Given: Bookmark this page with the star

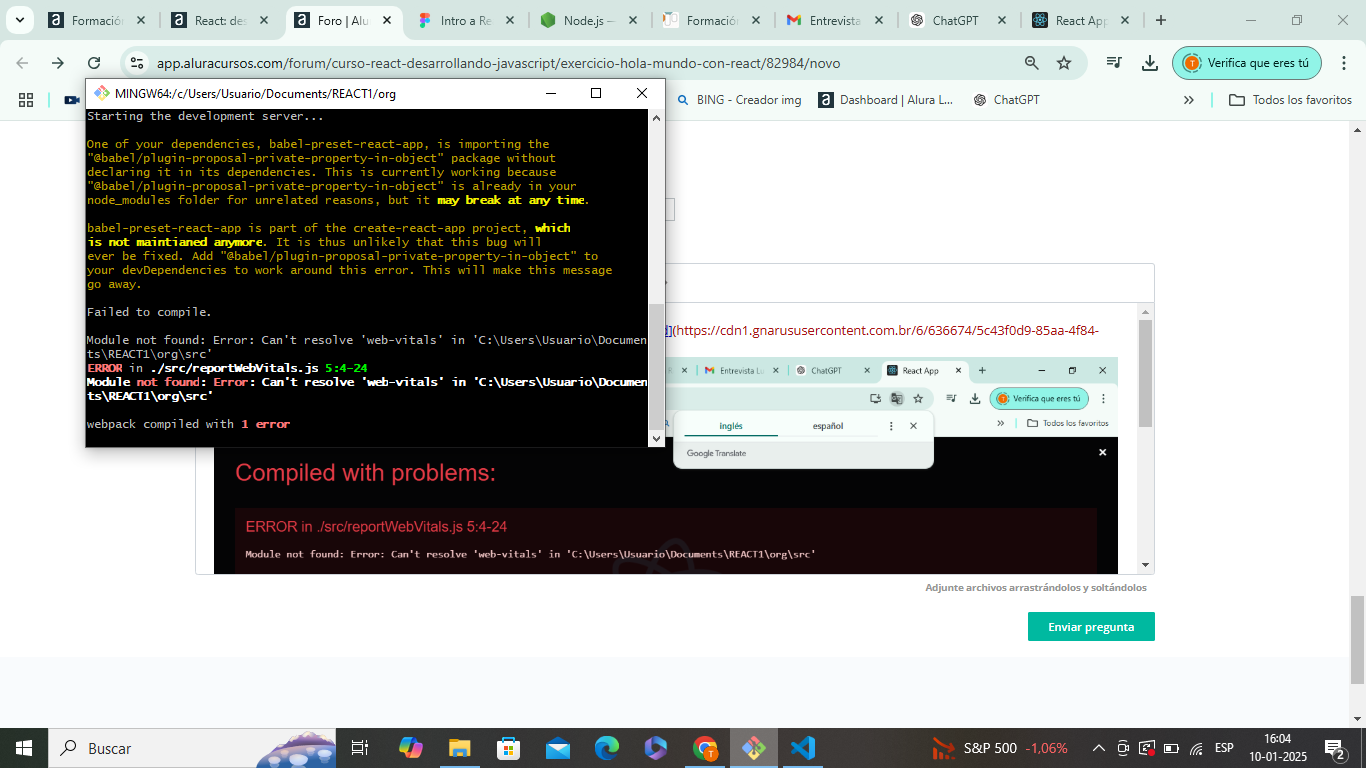Looking at the screenshot, I should [x=1064, y=63].
